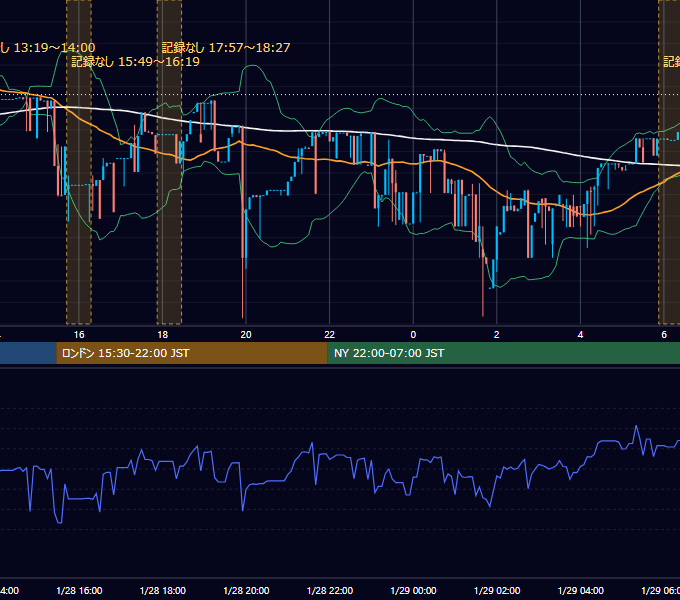Click the hour label 16 on upper axis
The image size is (680, 600).
click(x=79, y=335)
